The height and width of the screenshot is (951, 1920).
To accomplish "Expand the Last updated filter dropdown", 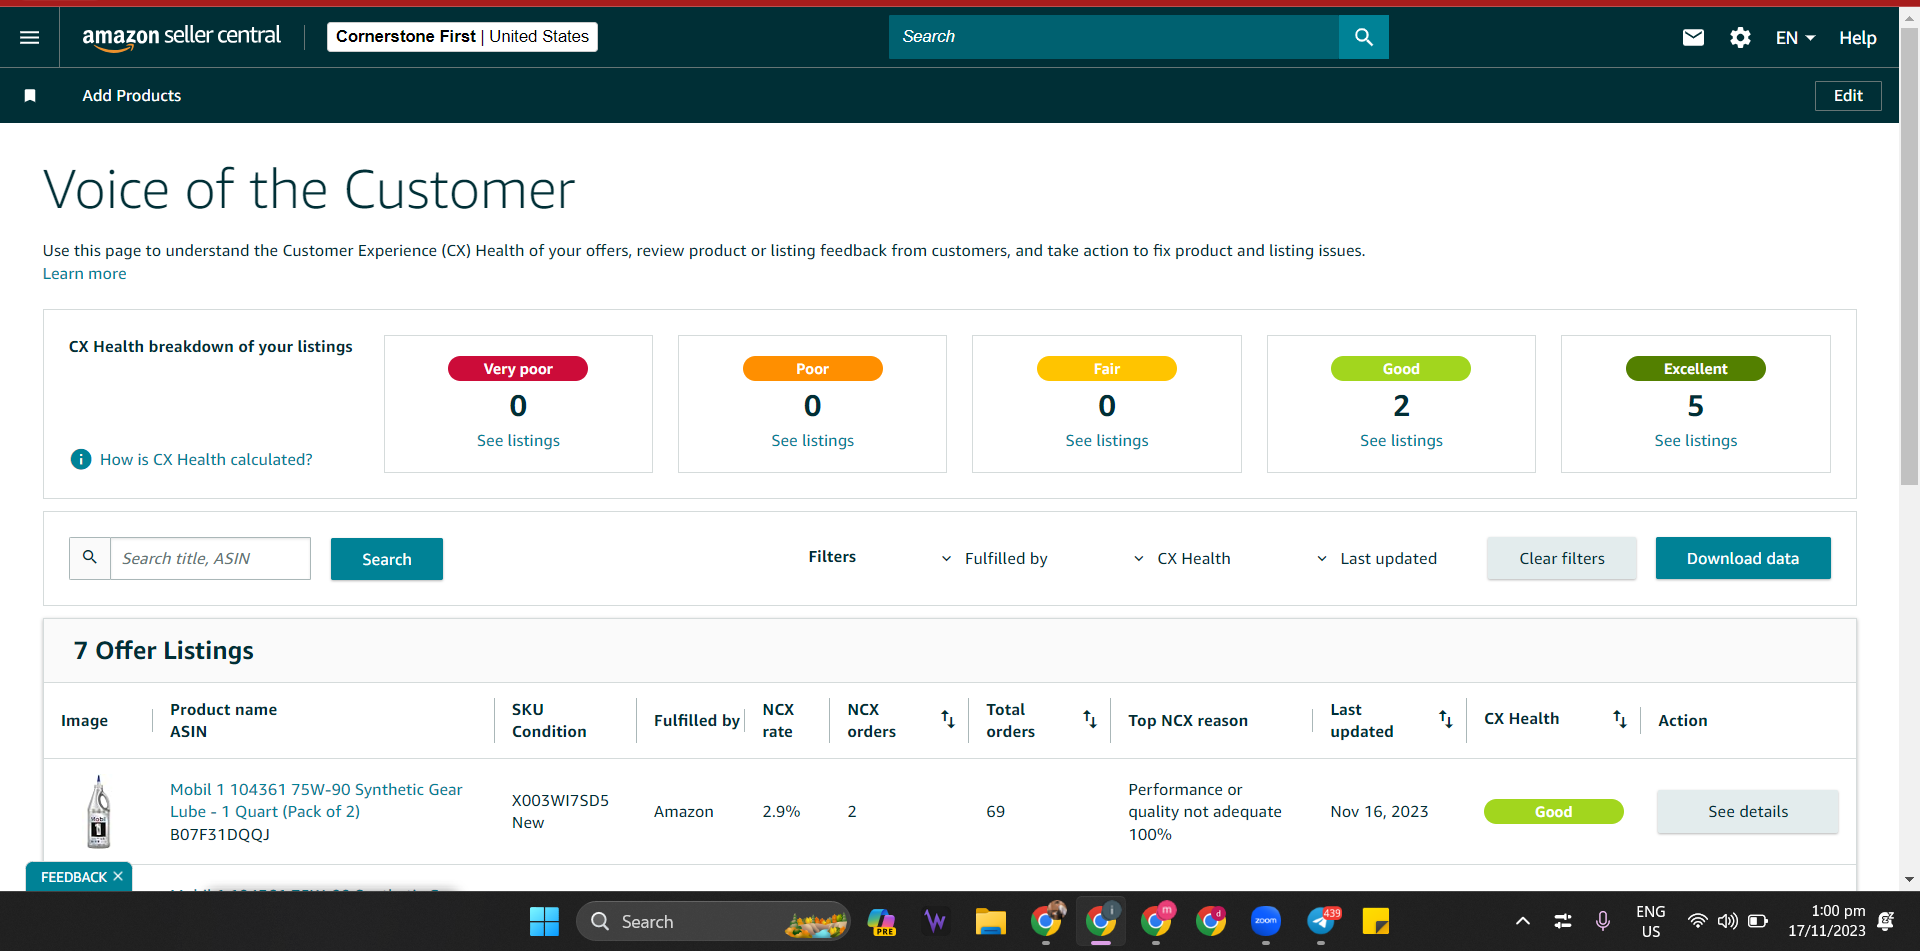I will tap(1376, 559).
